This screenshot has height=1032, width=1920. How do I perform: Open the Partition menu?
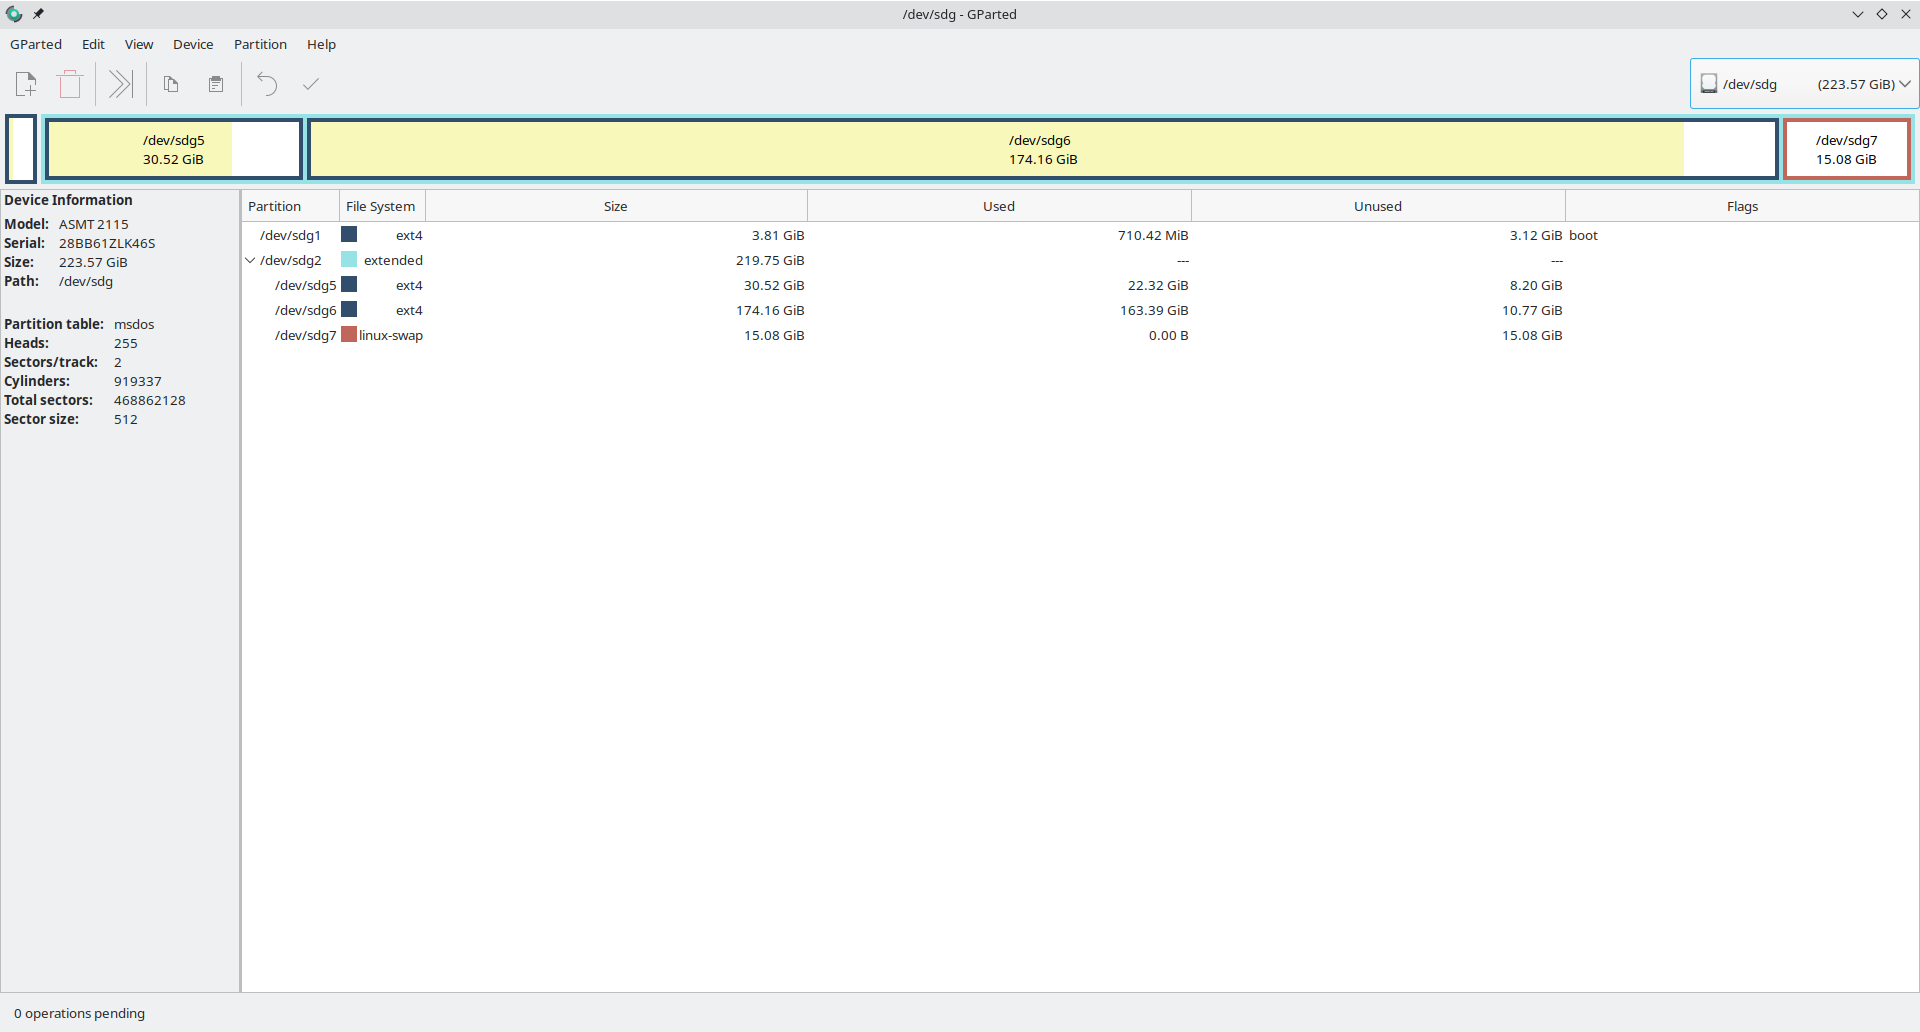260,44
